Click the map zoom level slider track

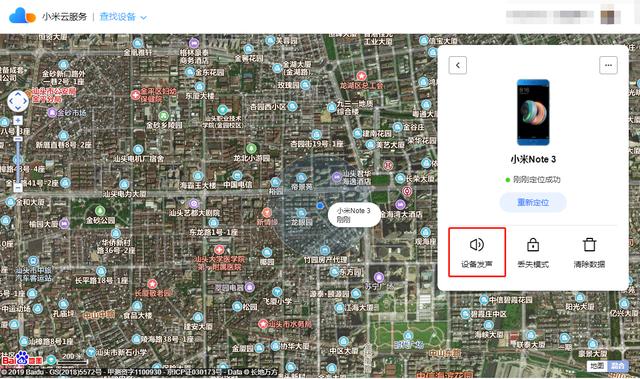pos(18,154)
